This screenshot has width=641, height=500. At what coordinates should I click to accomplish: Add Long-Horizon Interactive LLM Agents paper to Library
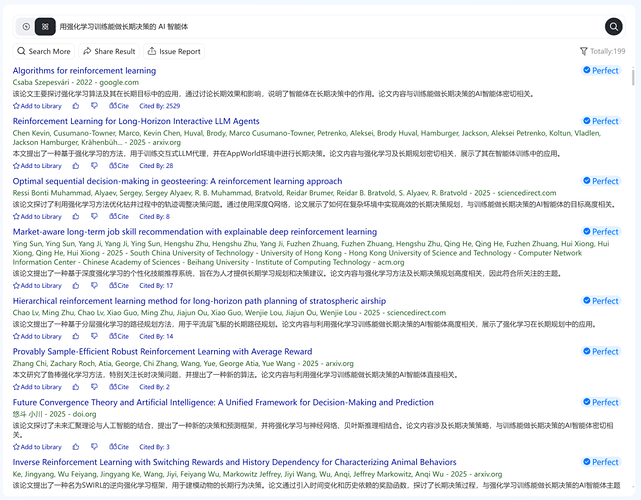click(x=37, y=166)
